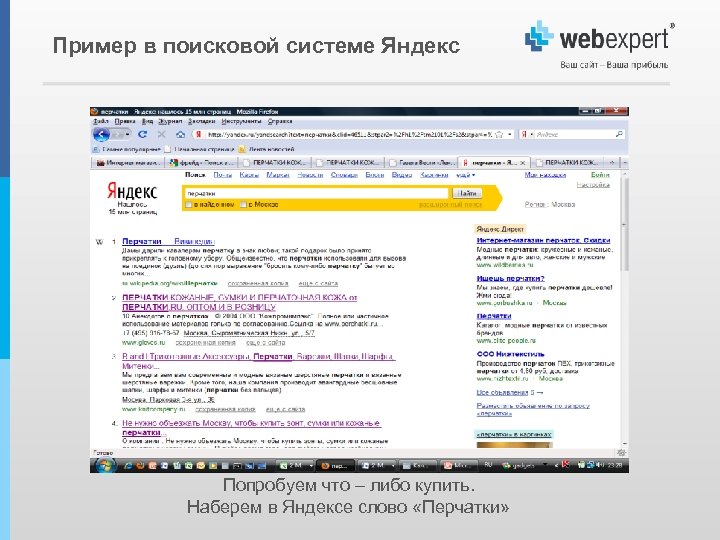Launch Internet Explorer from the quick launch

[128, 466]
